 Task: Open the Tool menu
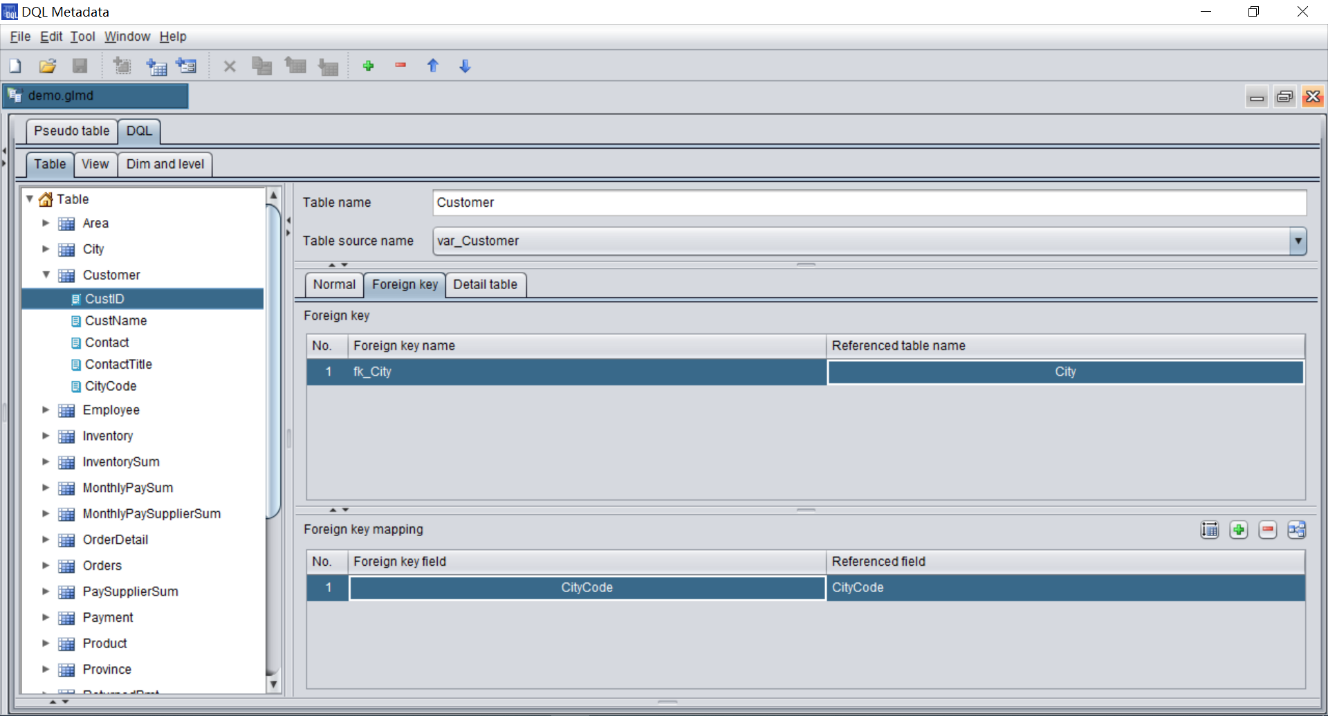83,37
